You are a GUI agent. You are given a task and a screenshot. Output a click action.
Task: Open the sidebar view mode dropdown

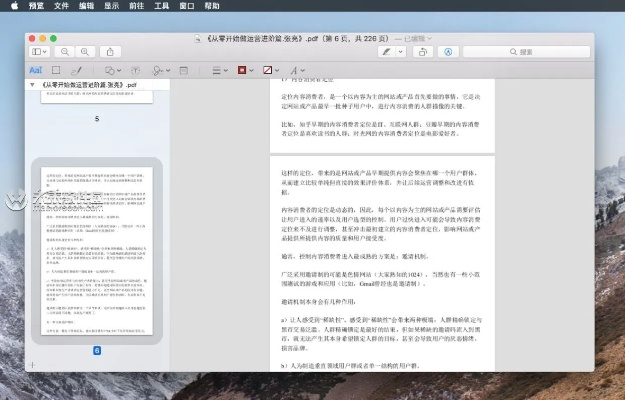[x=39, y=51]
